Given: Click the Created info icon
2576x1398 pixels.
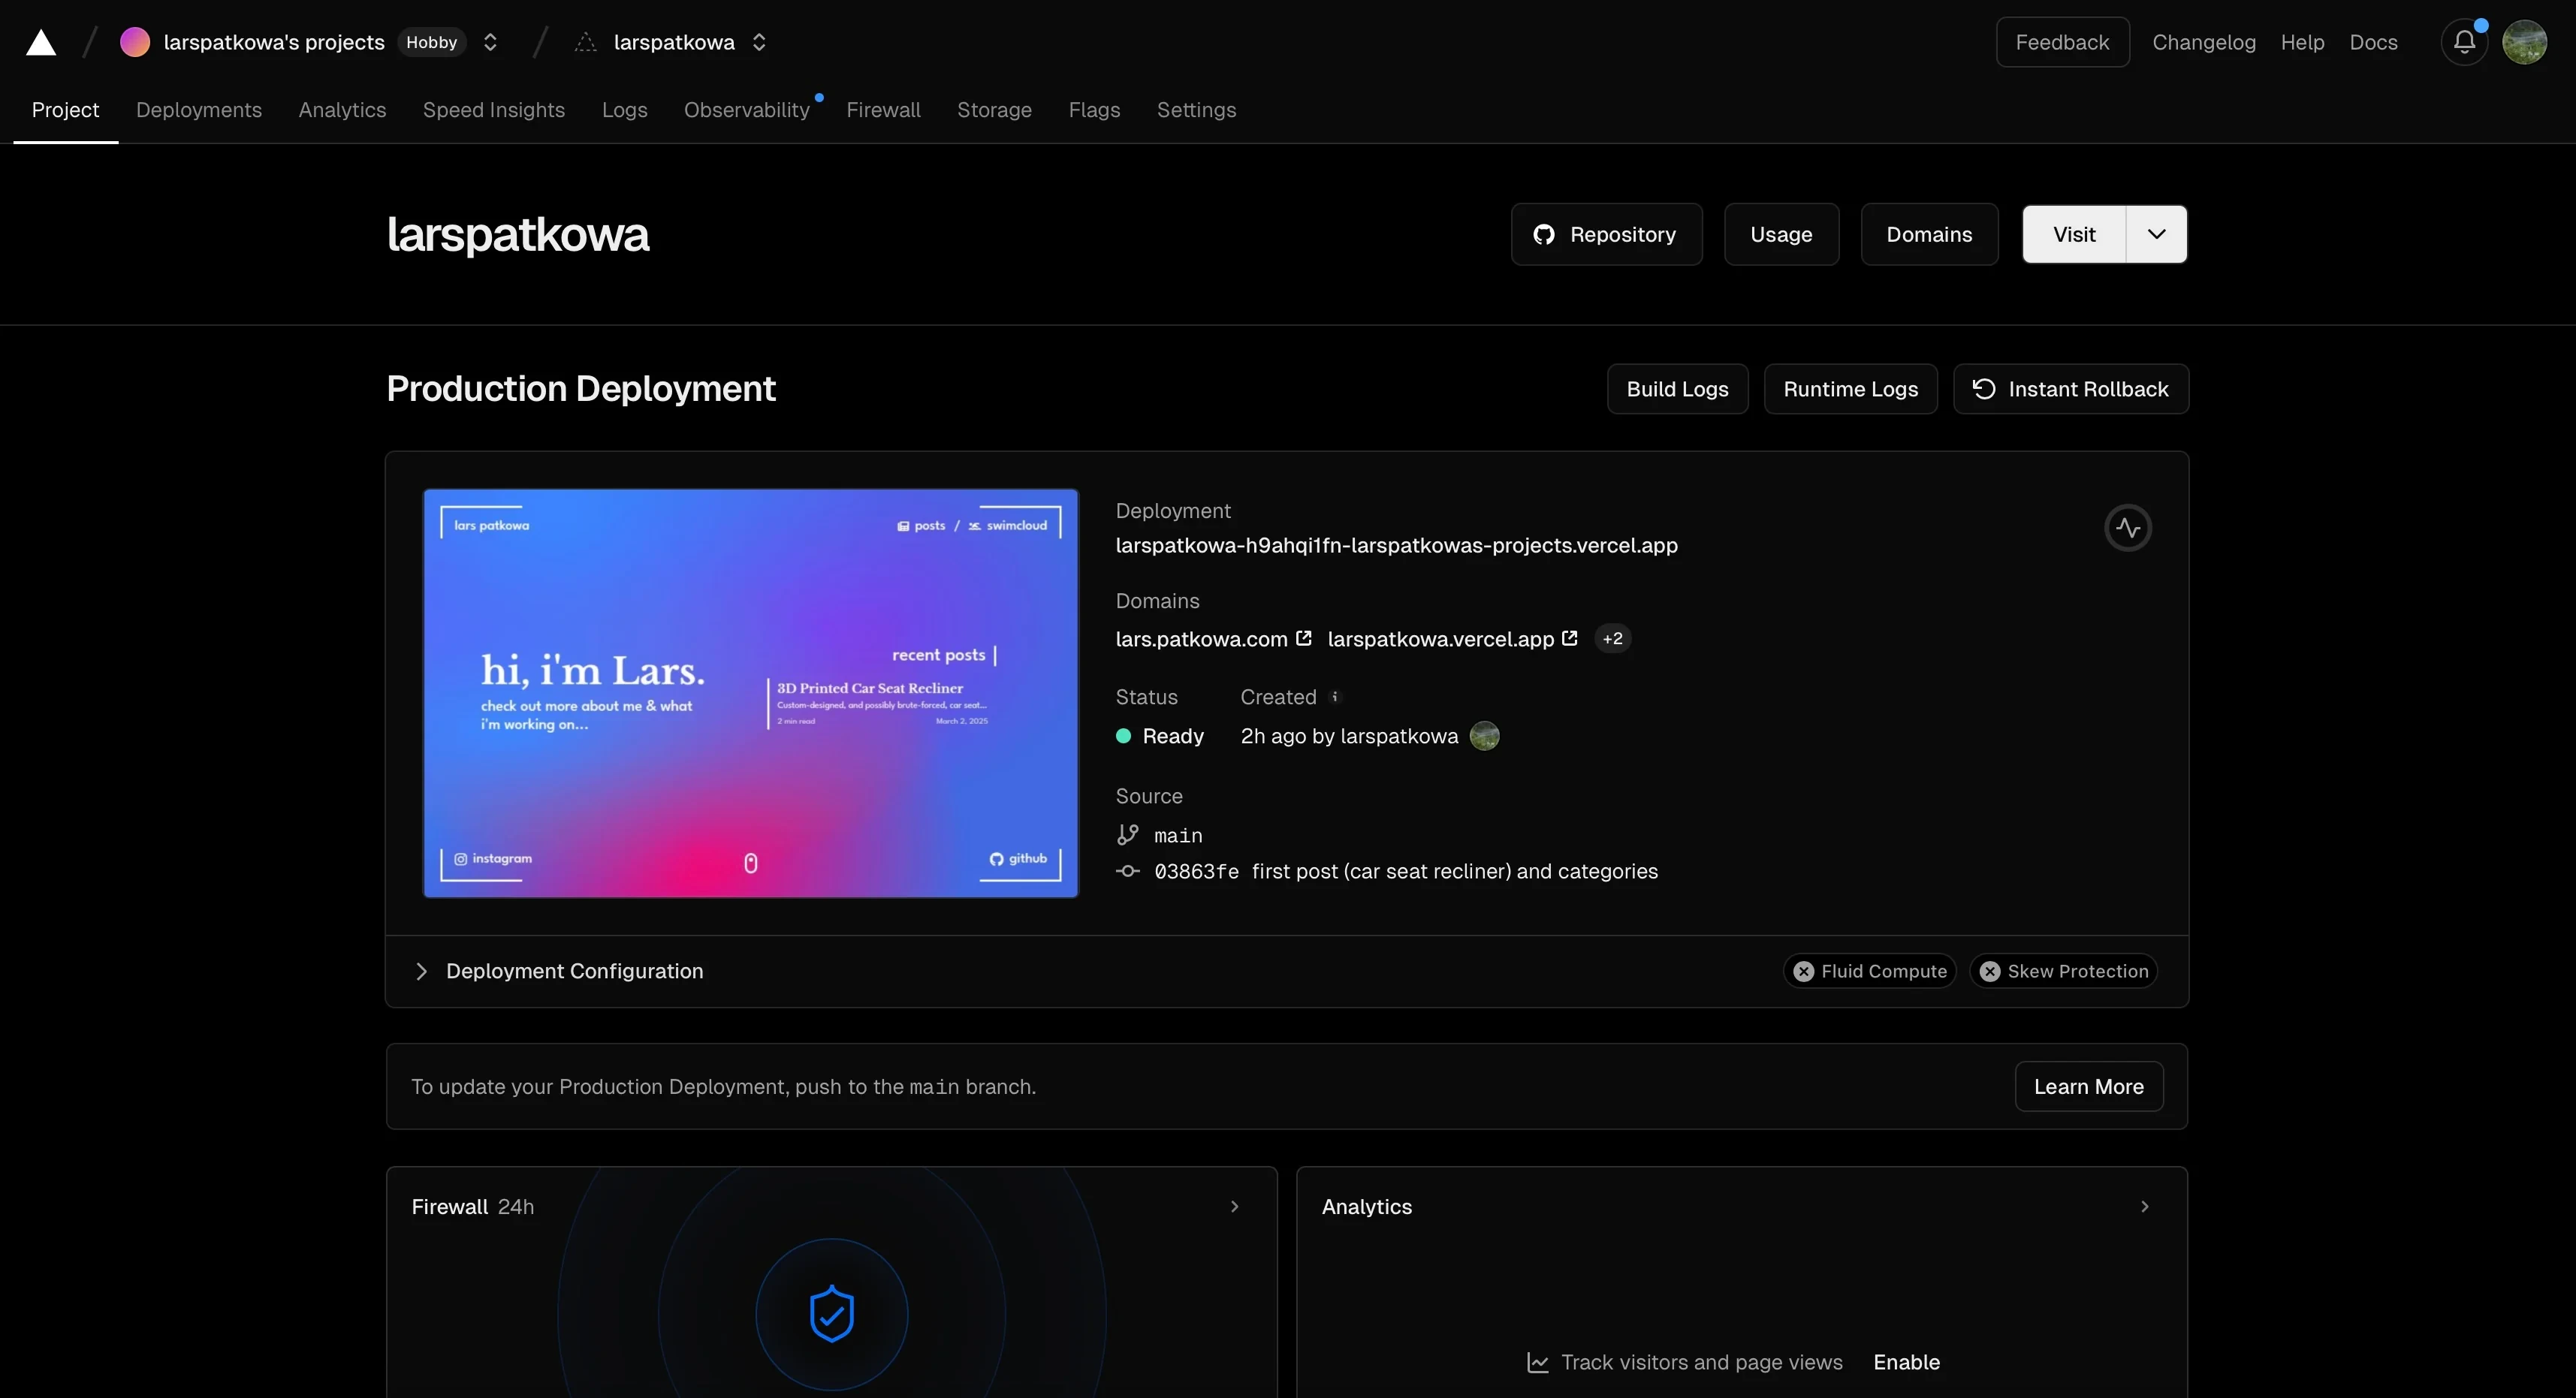Looking at the screenshot, I should (x=1334, y=697).
